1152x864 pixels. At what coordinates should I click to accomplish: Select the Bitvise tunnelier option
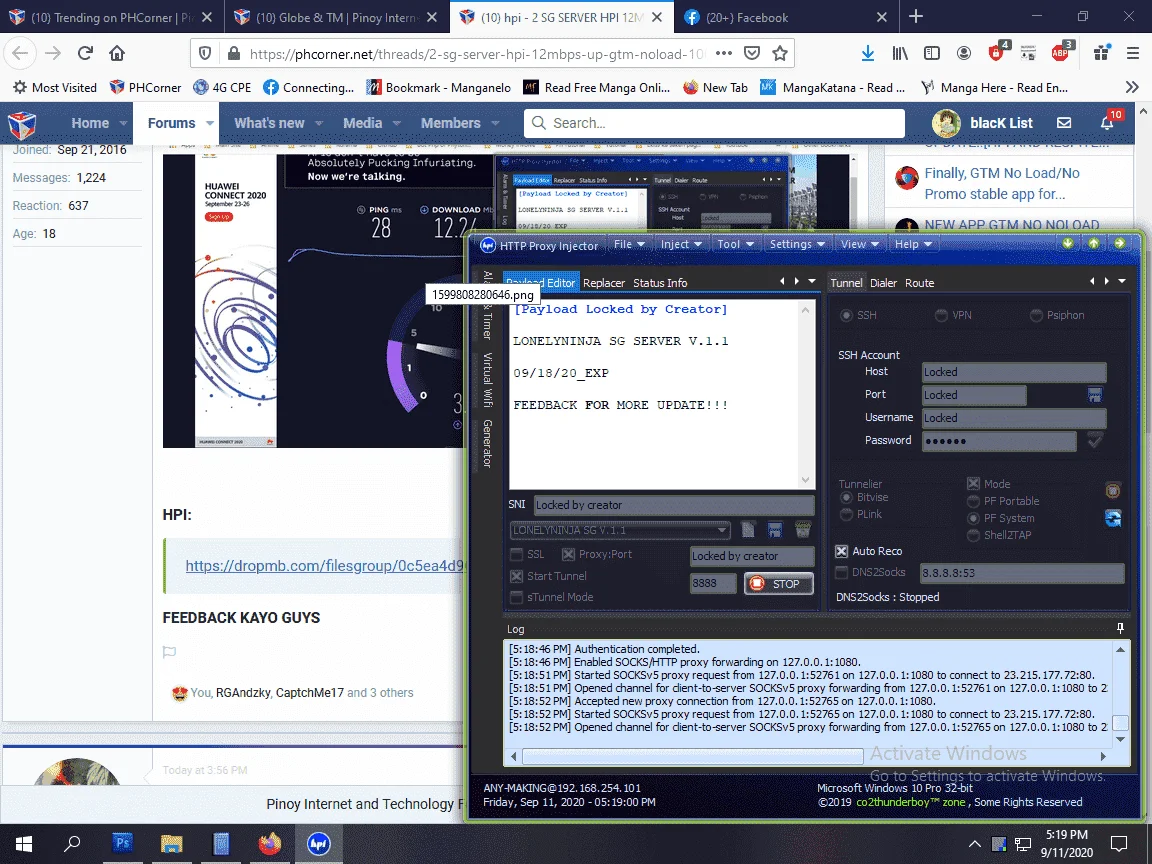846,497
